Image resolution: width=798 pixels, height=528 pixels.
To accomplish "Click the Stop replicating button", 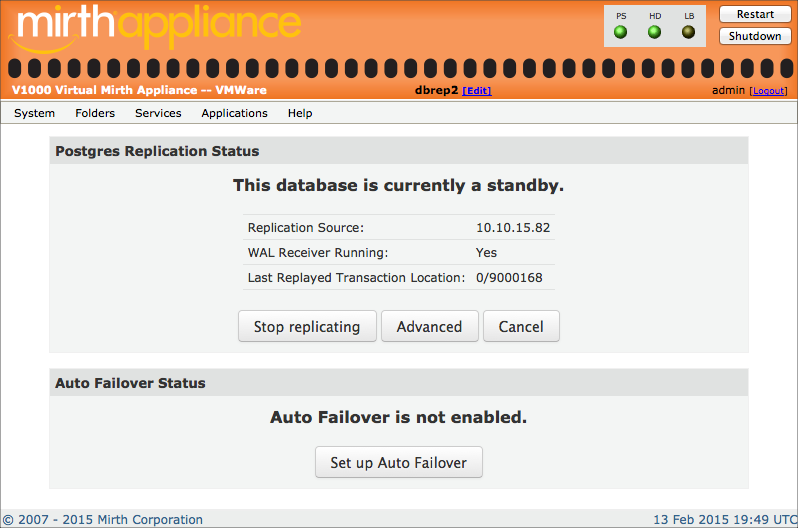I will click(x=307, y=326).
